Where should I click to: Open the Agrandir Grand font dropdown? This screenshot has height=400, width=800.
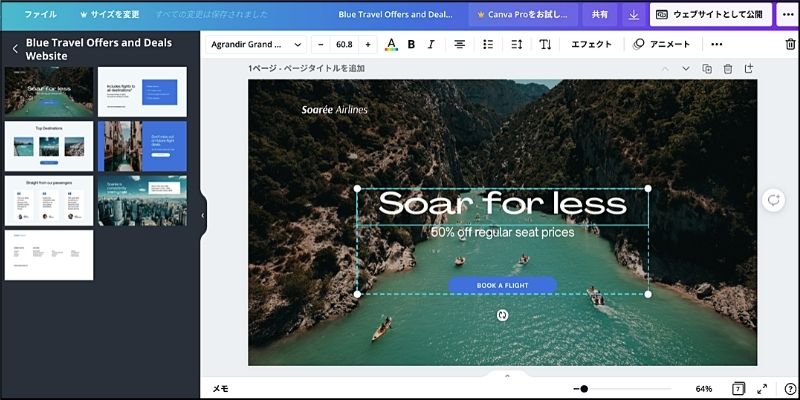256,44
